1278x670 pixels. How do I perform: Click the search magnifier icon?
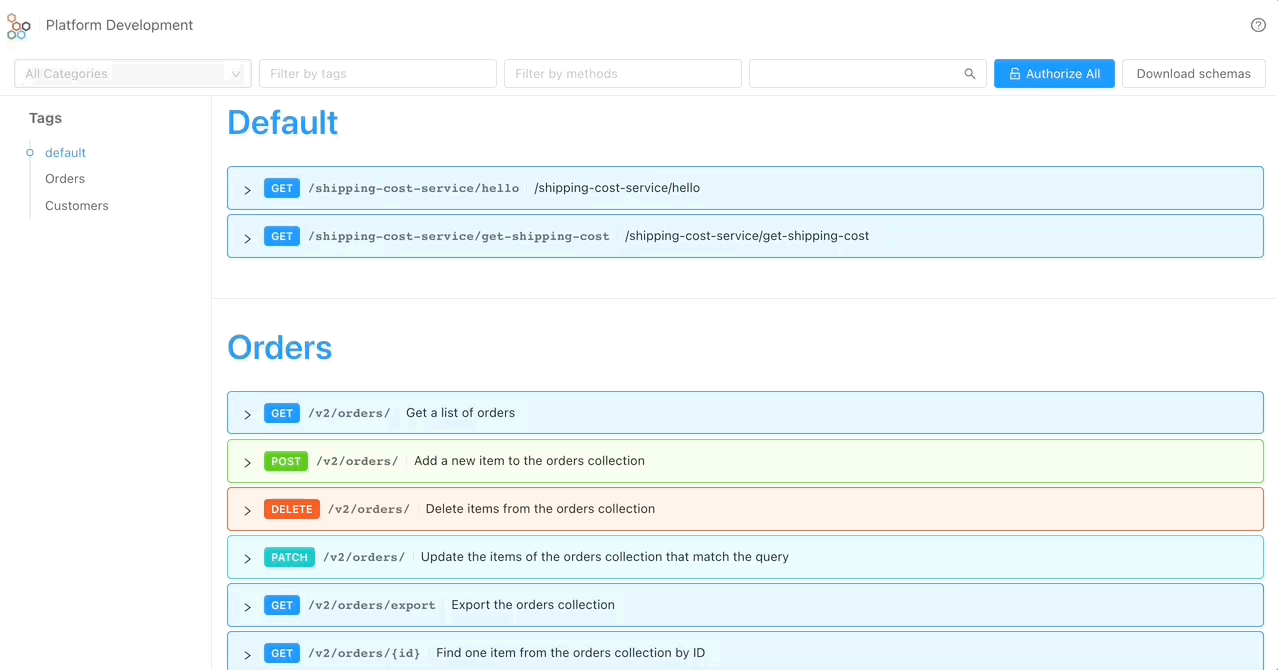968,73
